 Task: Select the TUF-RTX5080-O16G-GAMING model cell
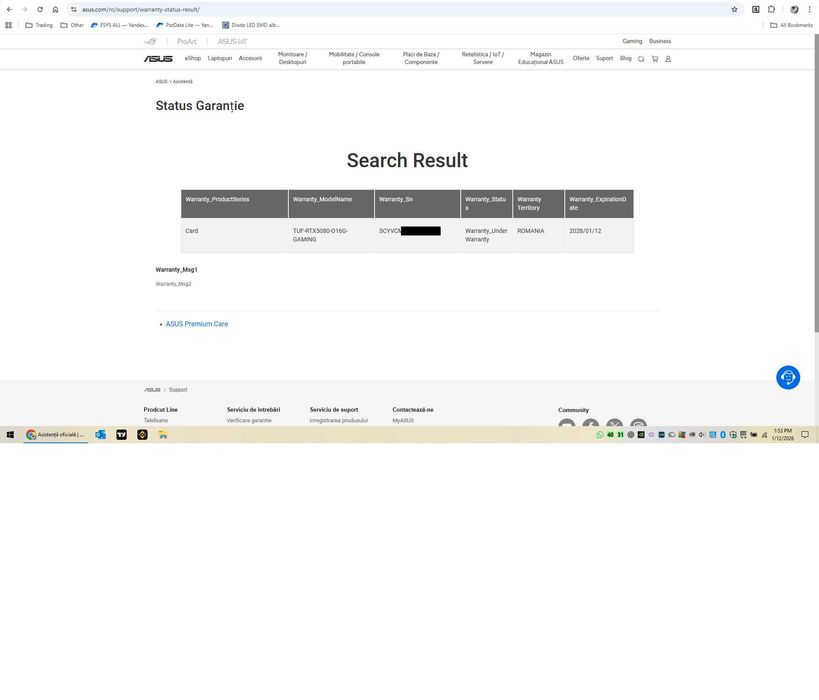tap(331, 235)
